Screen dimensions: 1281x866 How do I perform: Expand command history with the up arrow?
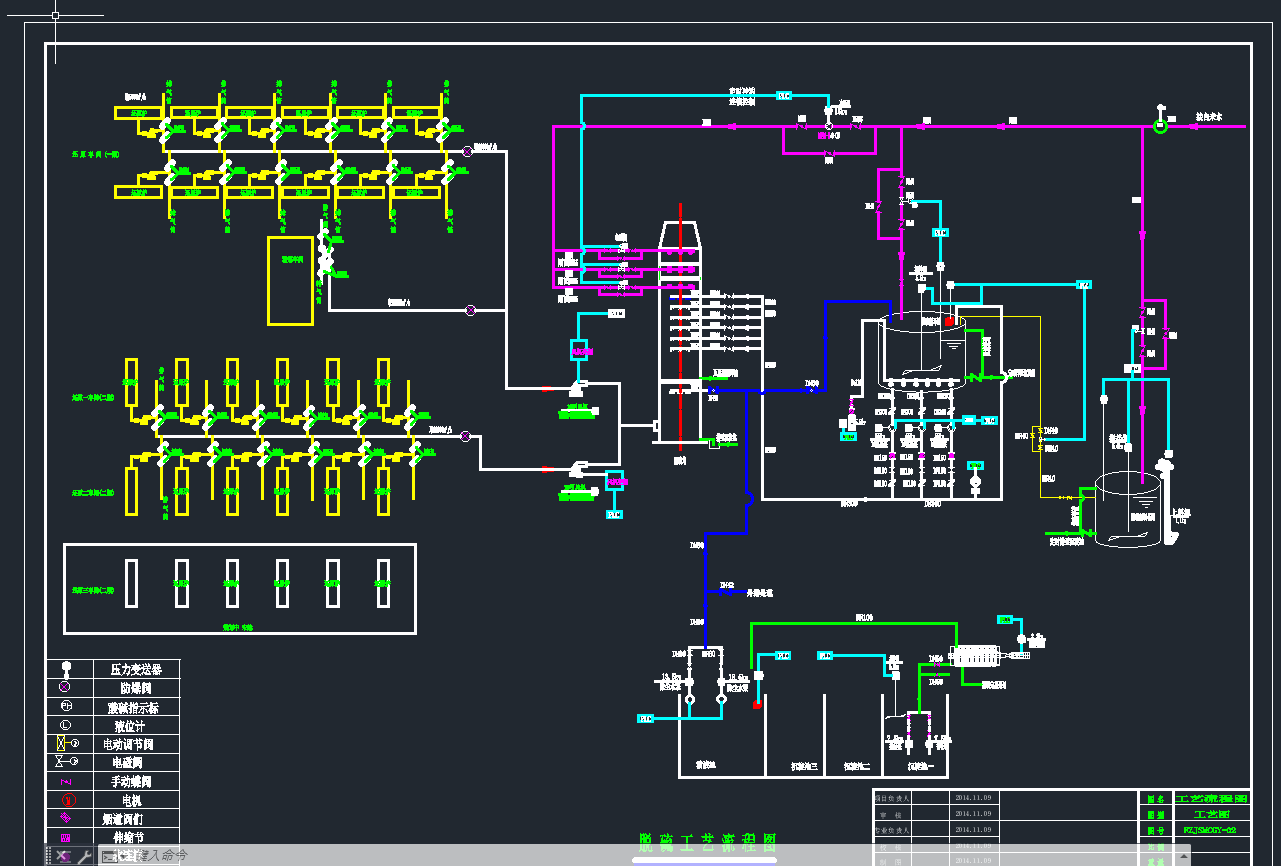click(x=1184, y=856)
